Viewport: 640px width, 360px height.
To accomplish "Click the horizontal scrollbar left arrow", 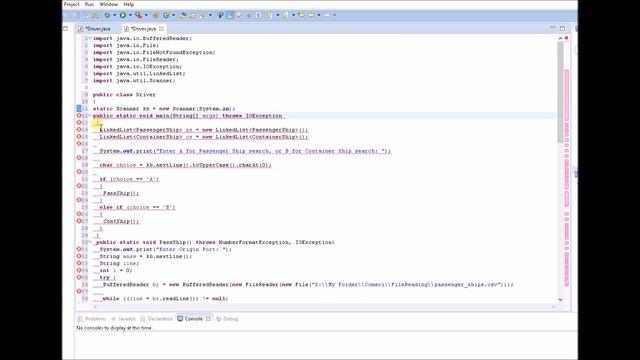I will [x=95, y=307].
